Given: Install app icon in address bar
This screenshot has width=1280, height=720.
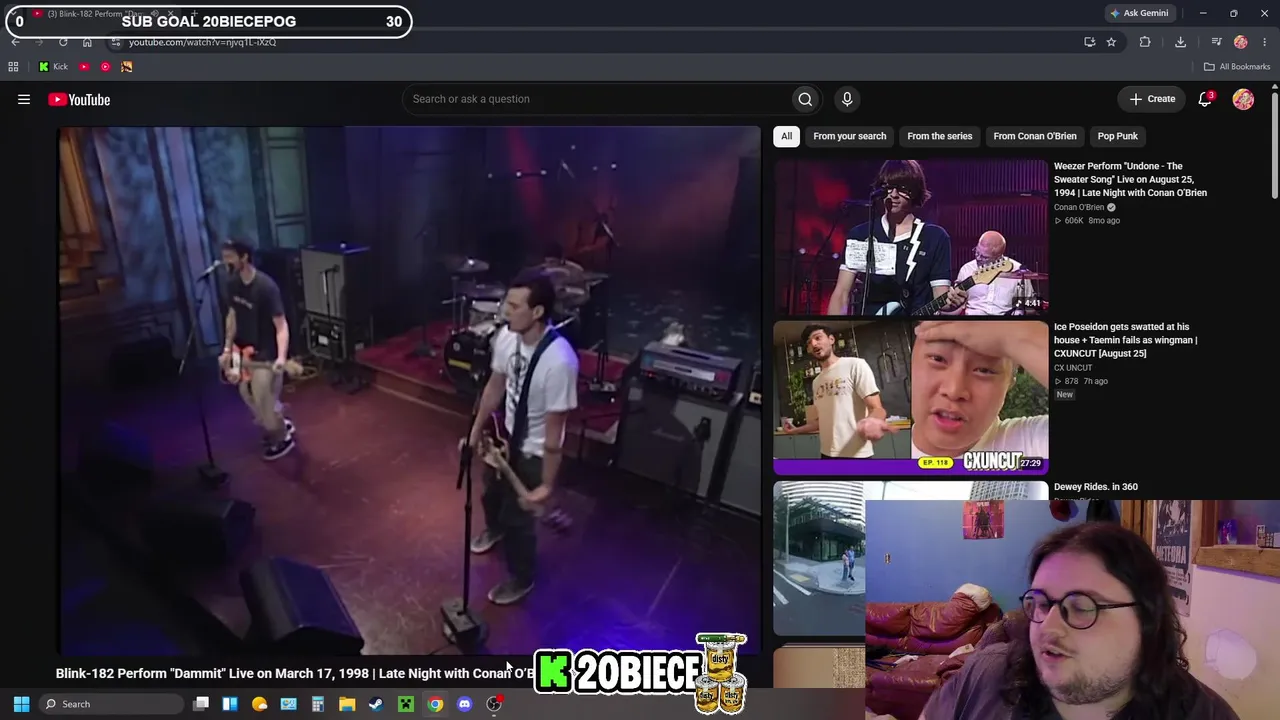Looking at the screenshot, I should [1090, 42].
